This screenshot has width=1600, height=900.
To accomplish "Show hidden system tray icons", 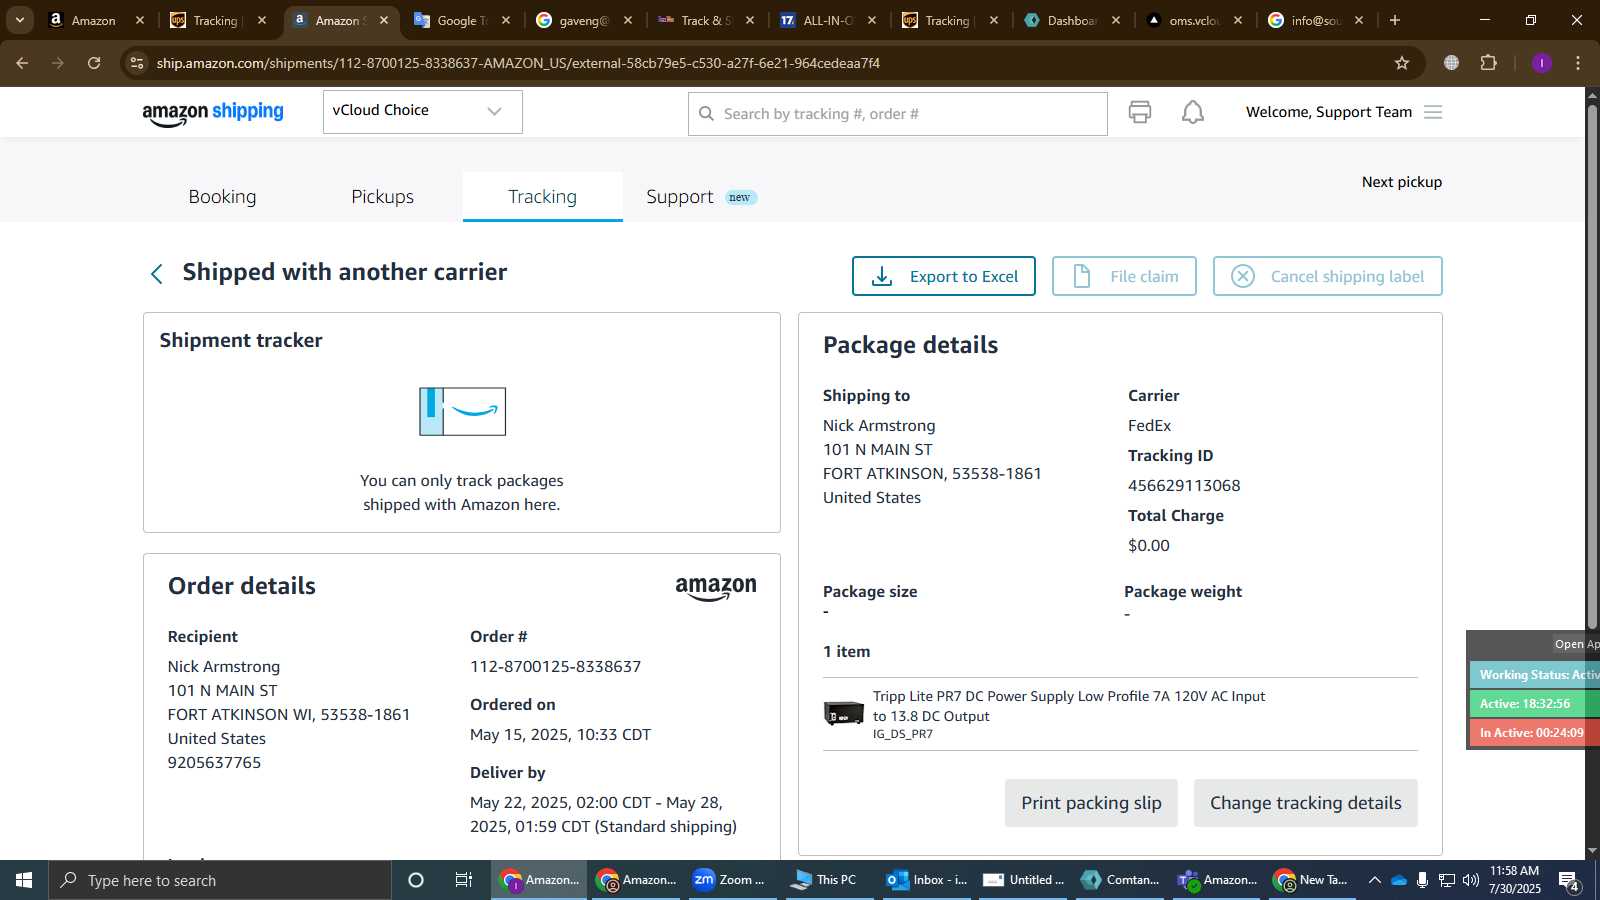I will 1374,880.
